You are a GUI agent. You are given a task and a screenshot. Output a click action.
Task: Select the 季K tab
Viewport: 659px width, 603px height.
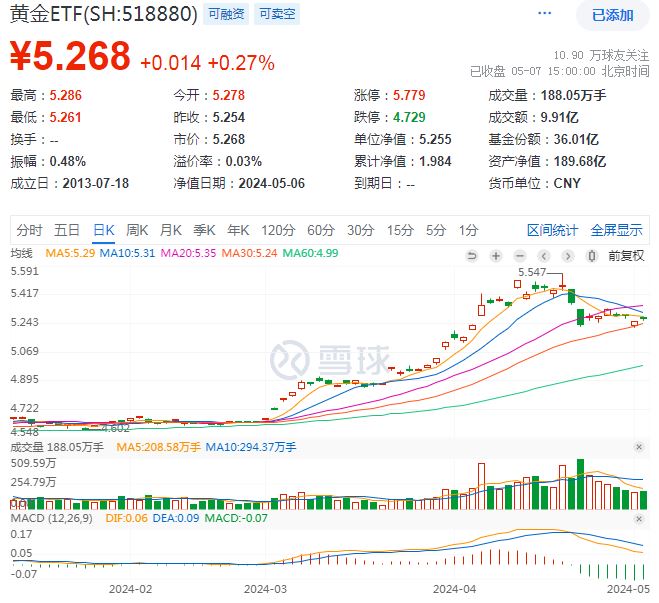click(x=204, y=230)
